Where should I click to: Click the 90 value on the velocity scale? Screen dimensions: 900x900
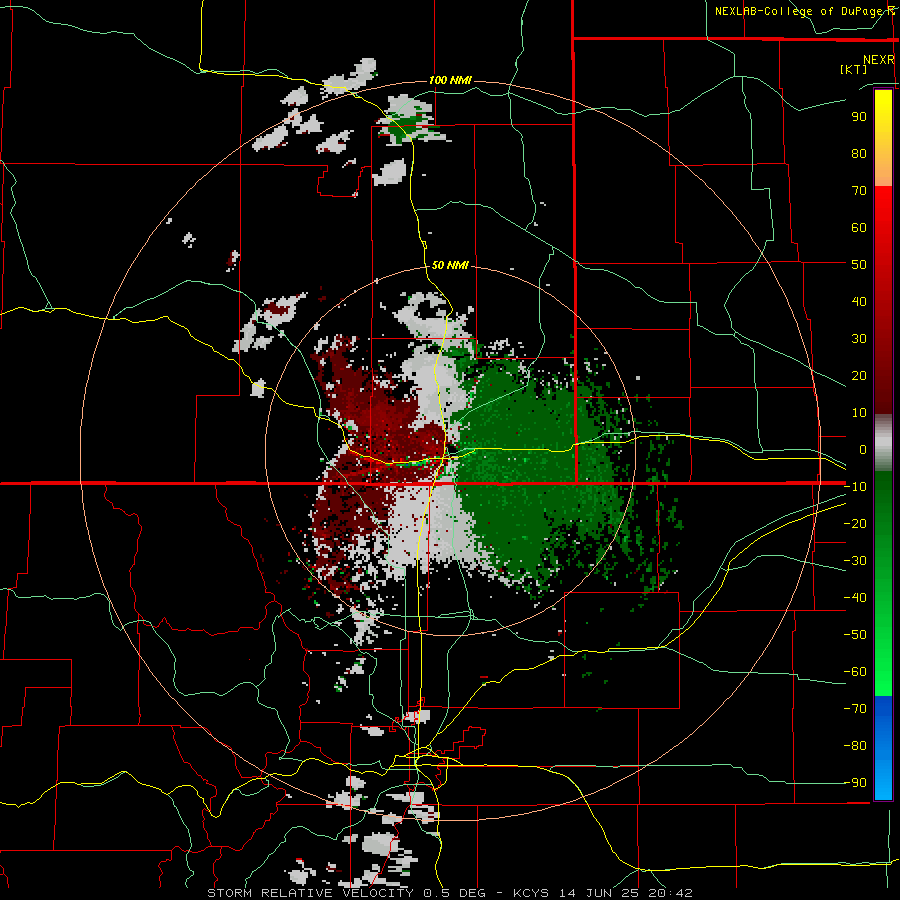(x=859, y=117)
